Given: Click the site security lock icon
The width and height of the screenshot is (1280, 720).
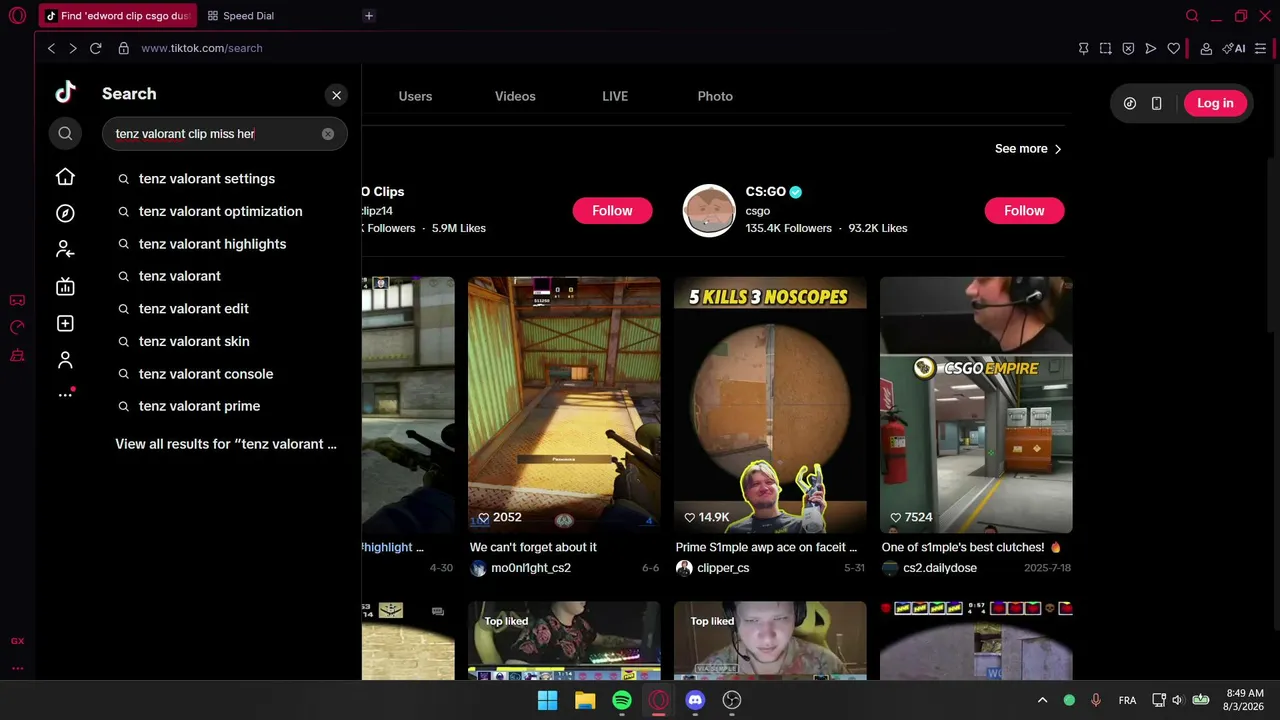Looking at the screenshot, I should (124, 48).
